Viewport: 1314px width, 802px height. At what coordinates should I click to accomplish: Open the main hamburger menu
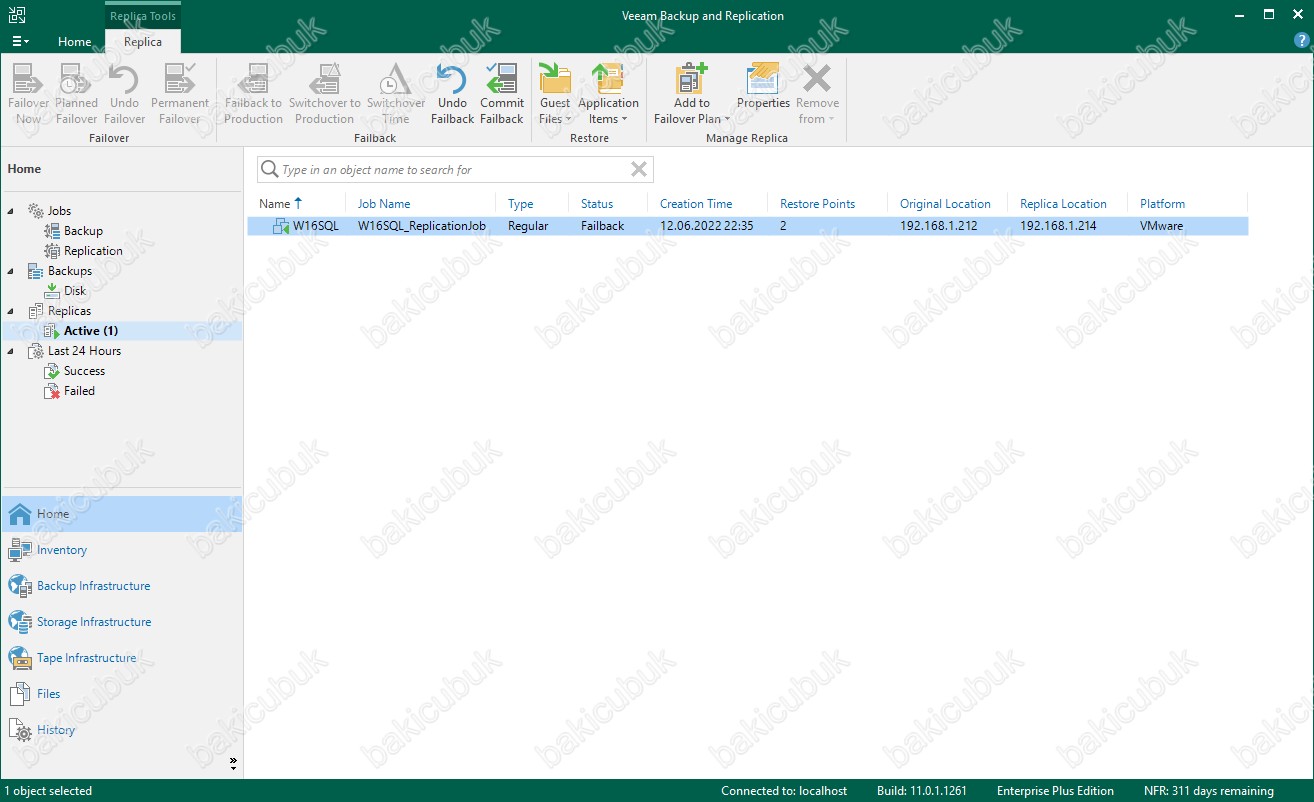[x=20, y=42]
